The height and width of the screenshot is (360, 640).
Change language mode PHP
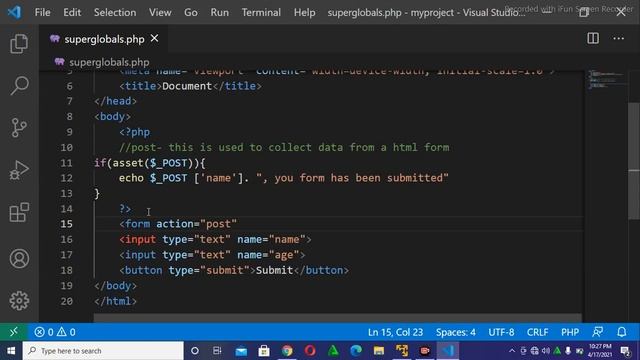tap(570, 332)
